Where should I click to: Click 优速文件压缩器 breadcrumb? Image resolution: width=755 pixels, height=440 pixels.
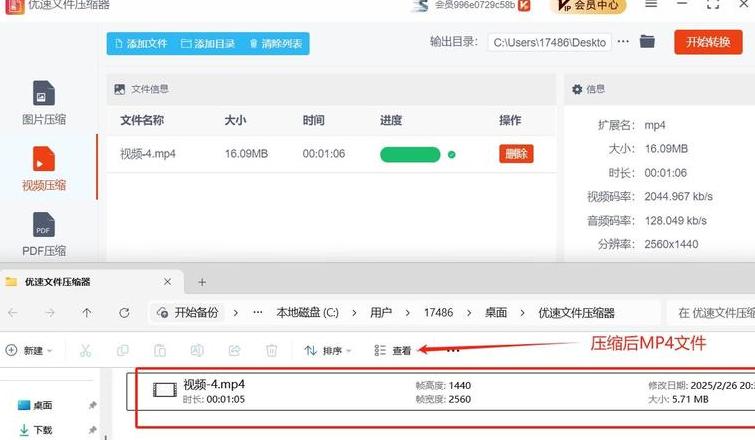[x=576, y=313]
